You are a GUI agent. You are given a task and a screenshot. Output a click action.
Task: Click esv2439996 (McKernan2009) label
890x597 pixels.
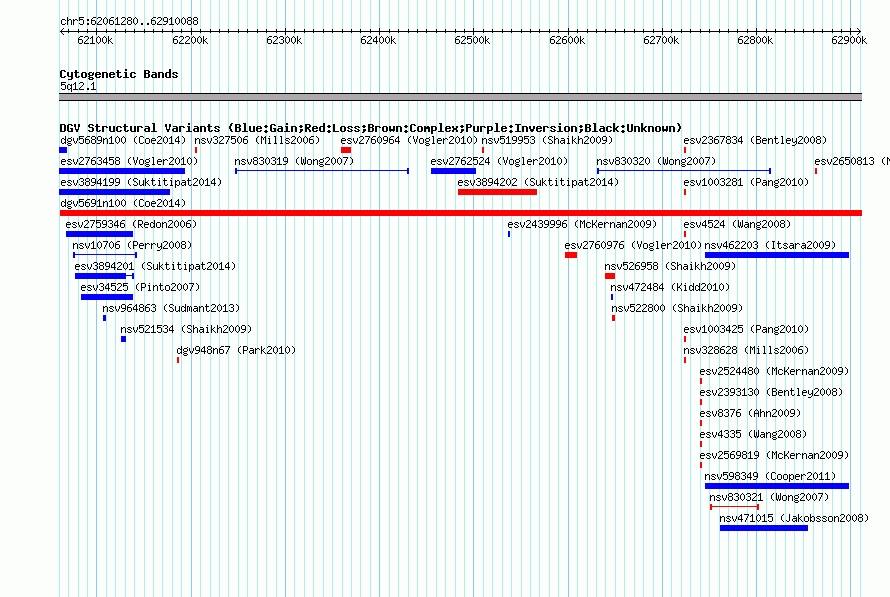pos(582,224)
